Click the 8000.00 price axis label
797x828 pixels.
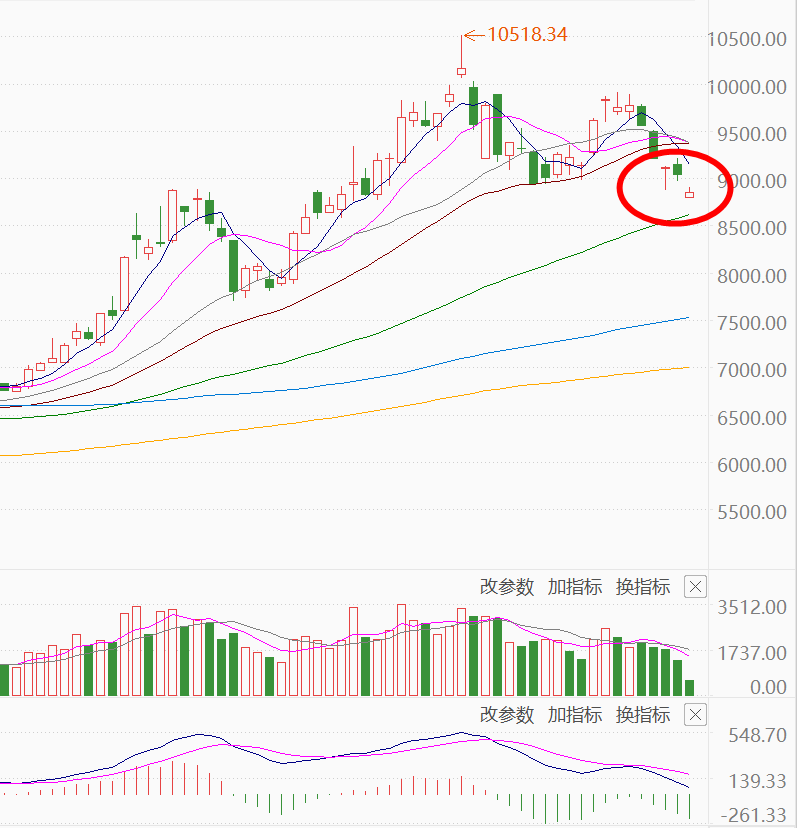coord(752,276)
